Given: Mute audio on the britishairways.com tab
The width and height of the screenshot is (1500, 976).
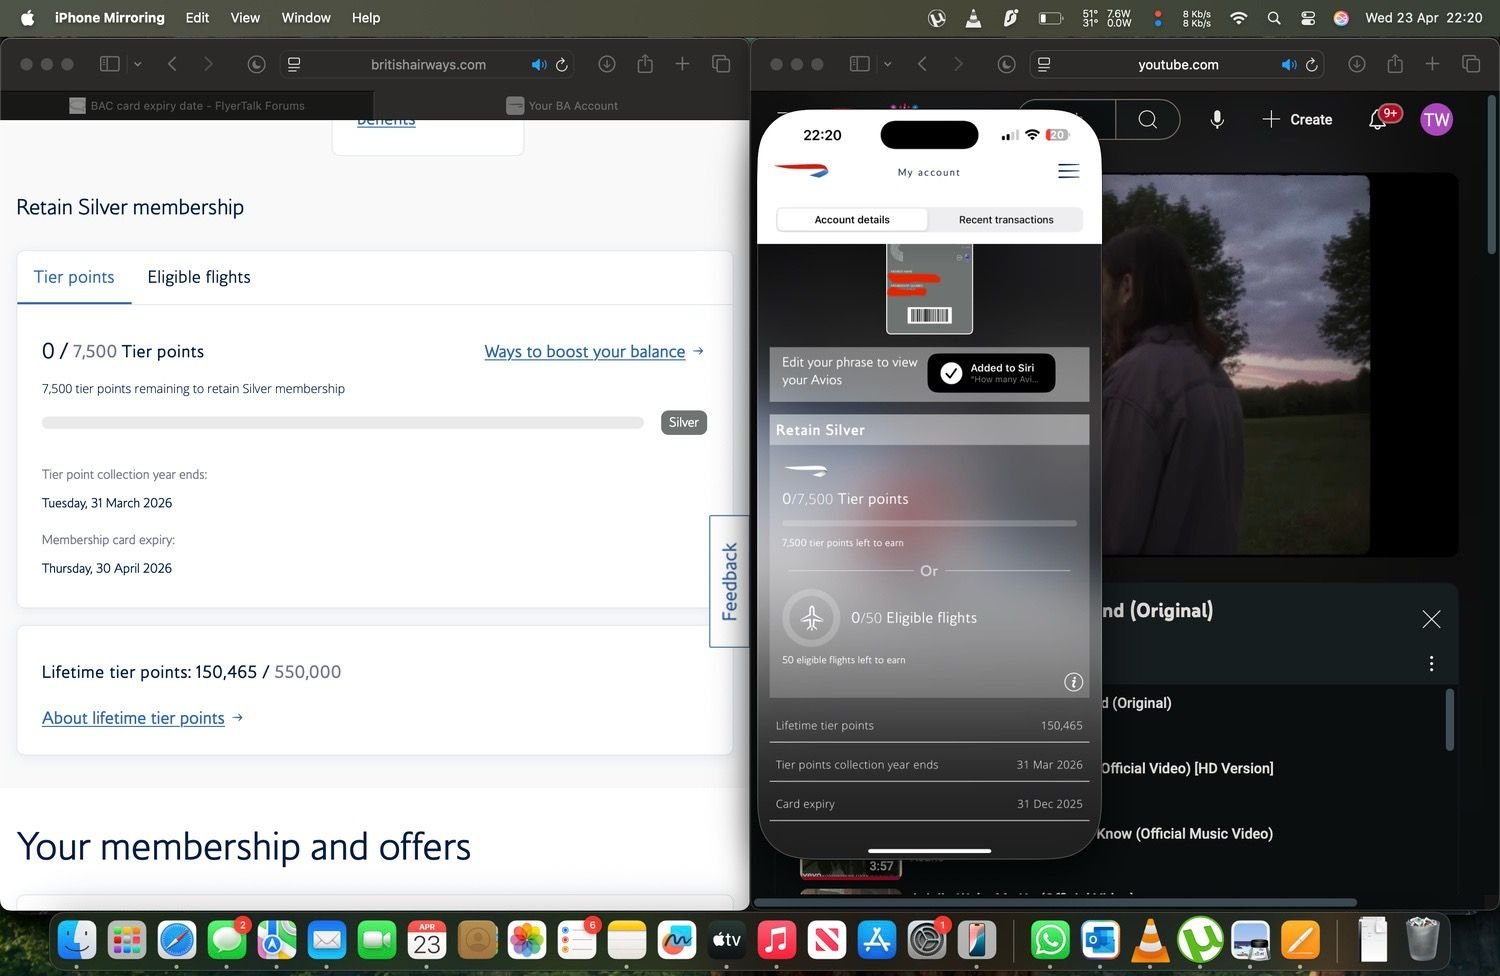Looking at the screenshot, I should coord(538,65).
